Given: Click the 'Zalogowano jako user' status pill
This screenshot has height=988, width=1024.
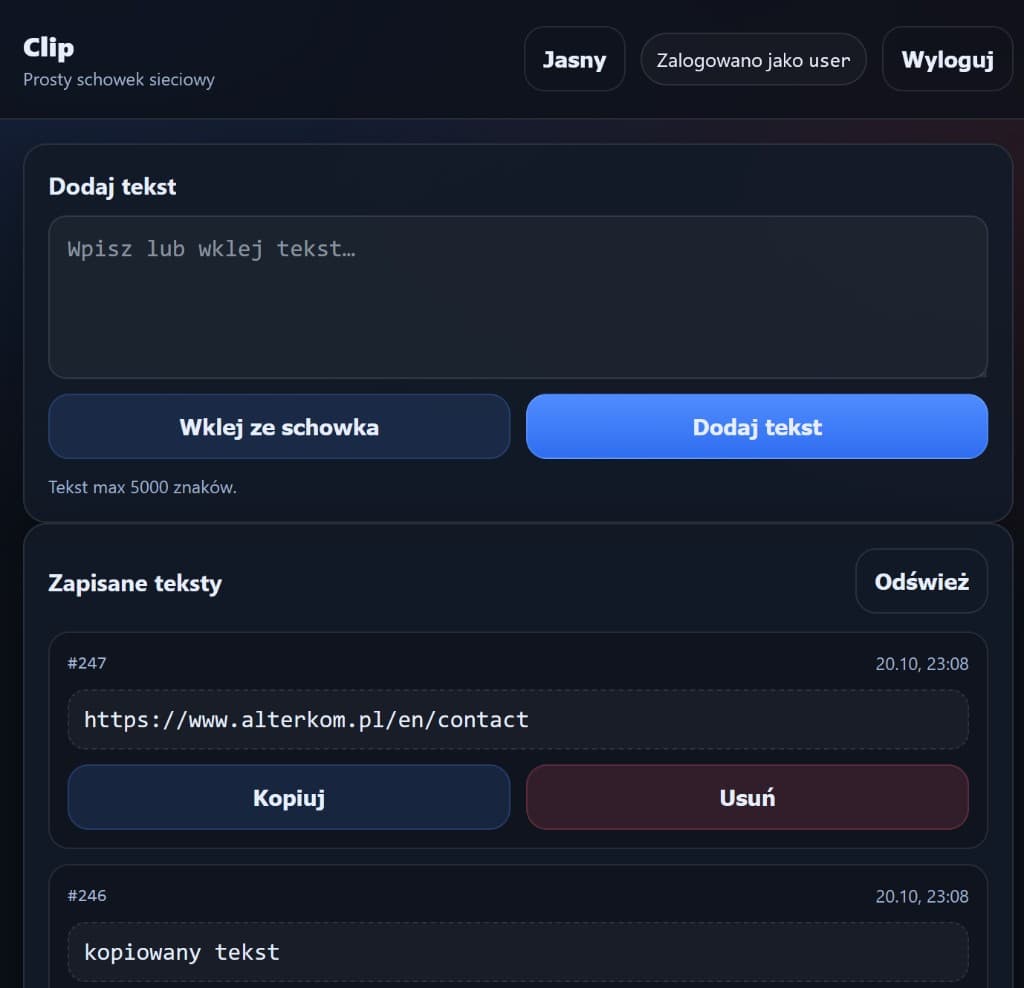Looking at the screenshot, I should click(x=753, y=60).
